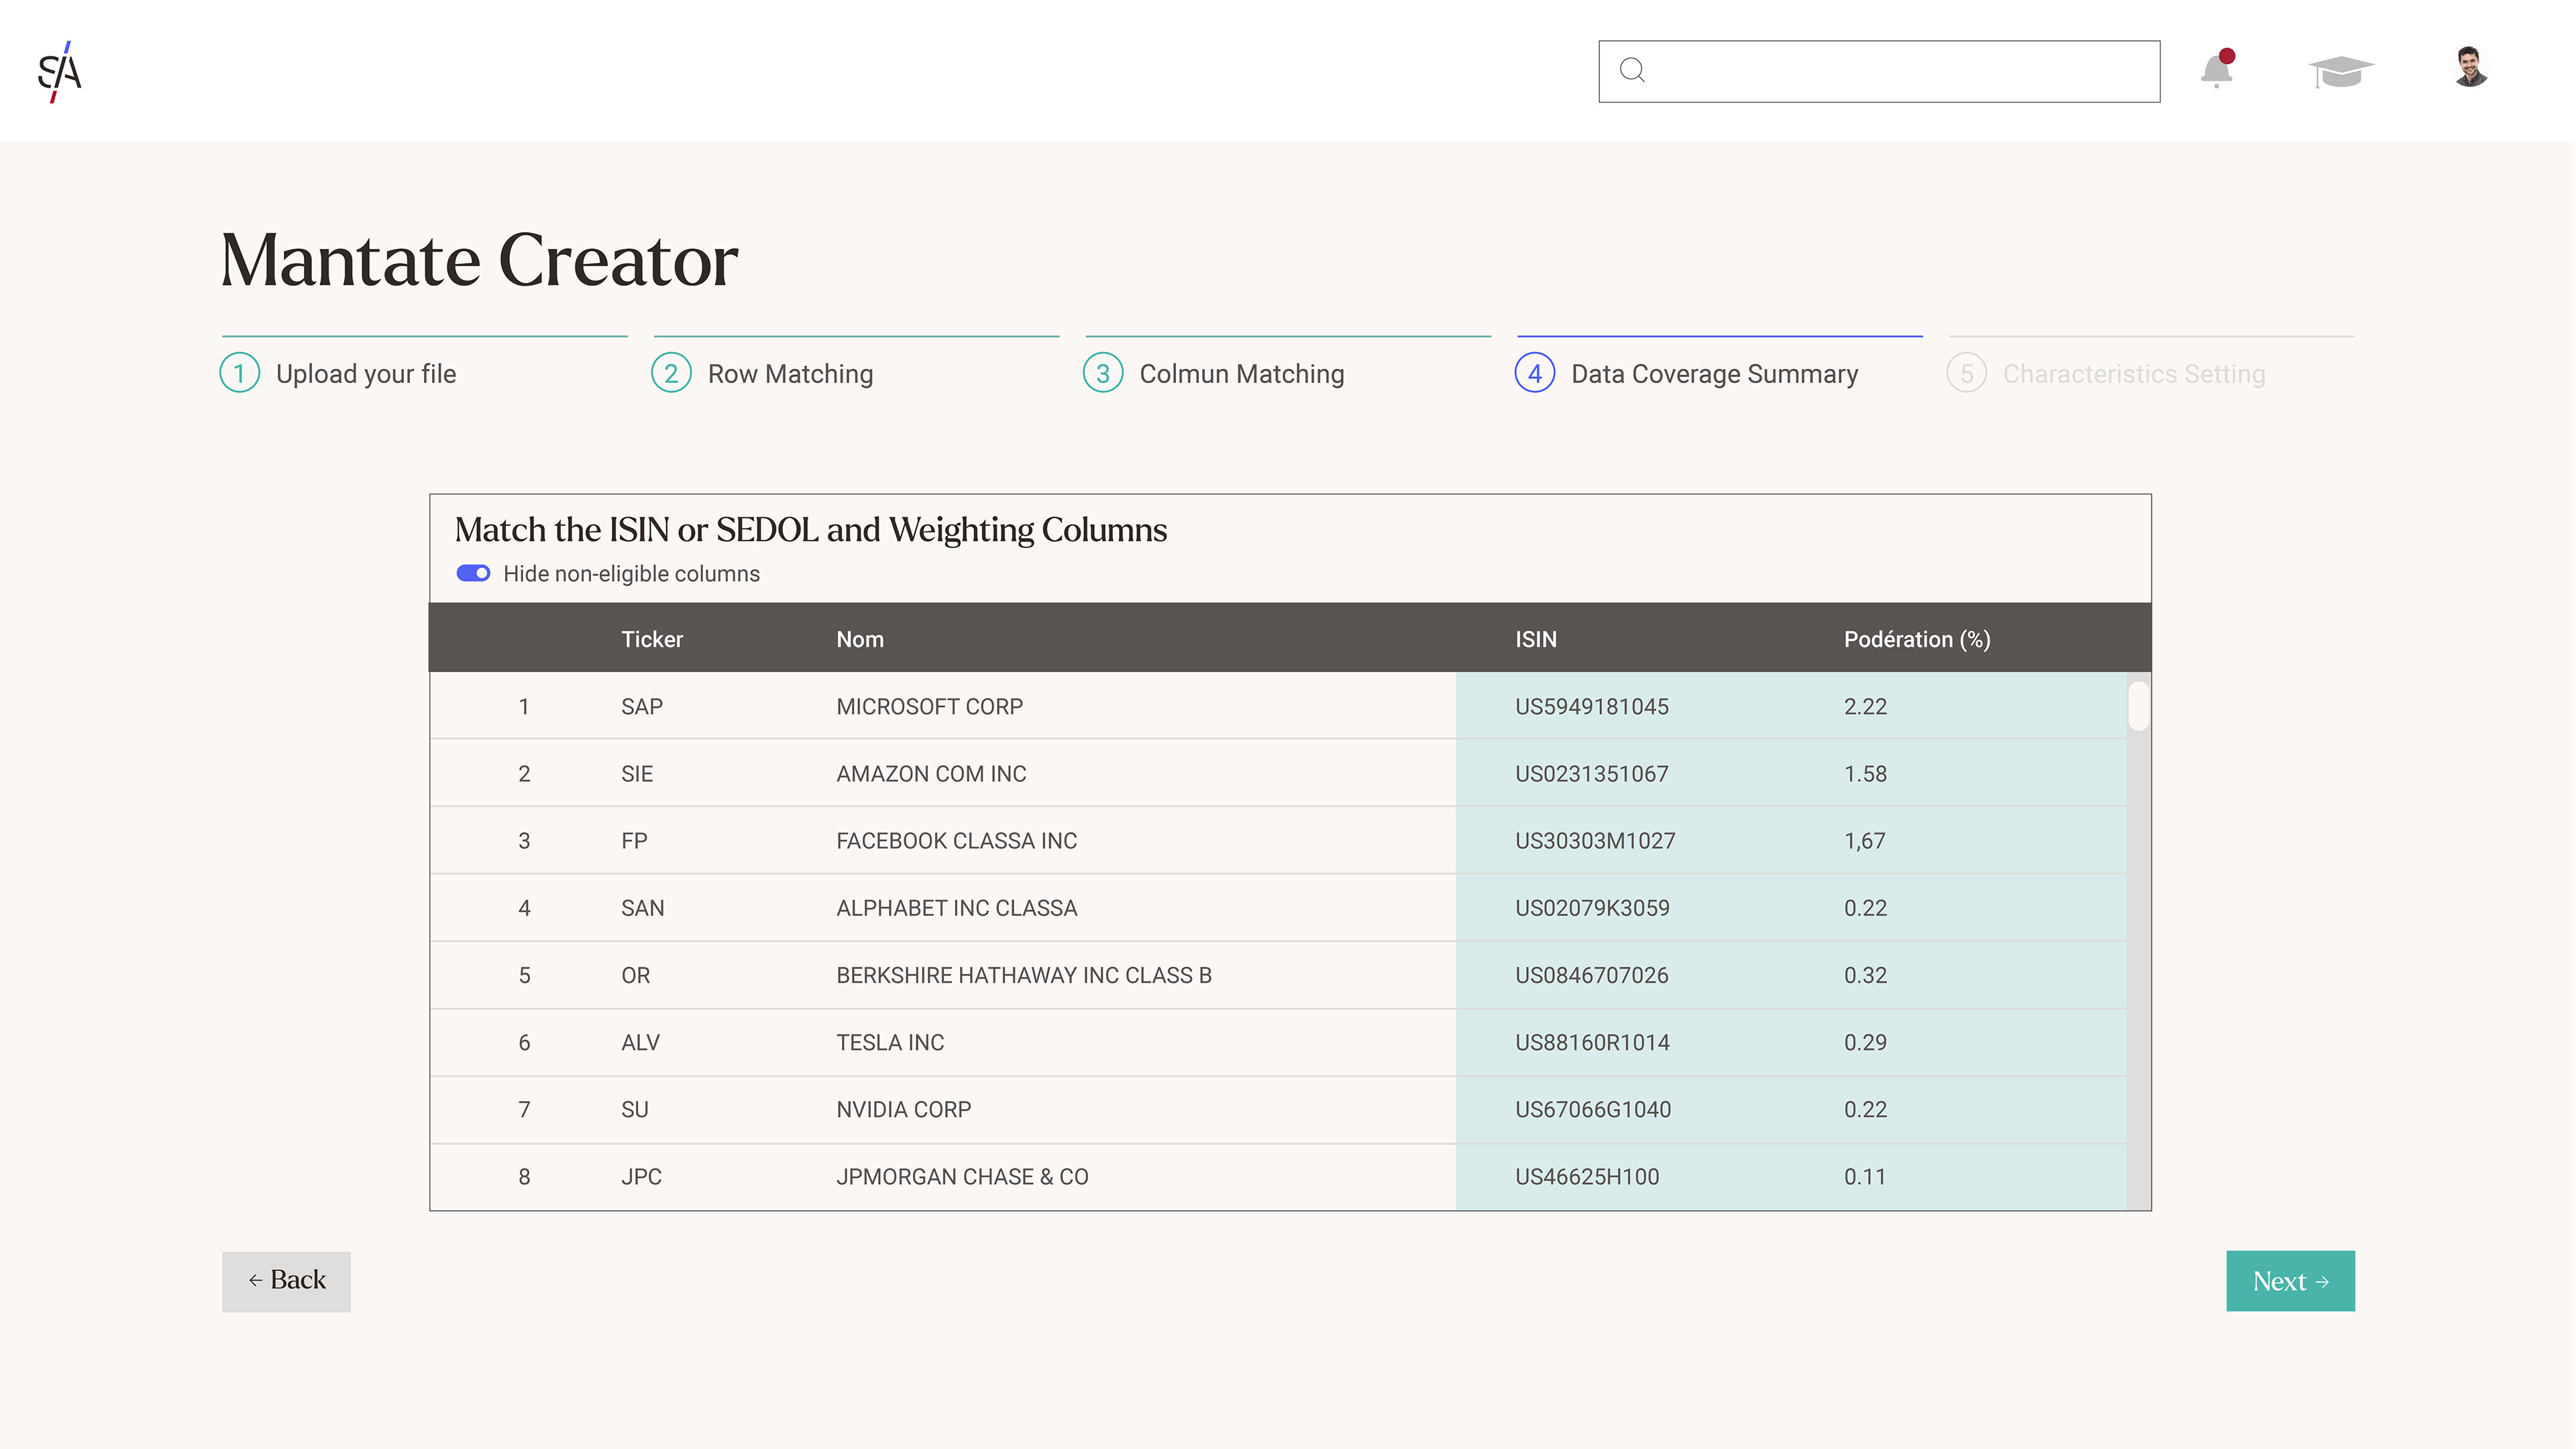This screenshot has height=1449, width=2576.
Task: Click ticker JPC in row 8
Action: pyautogui.click(x=641, y=1177)
